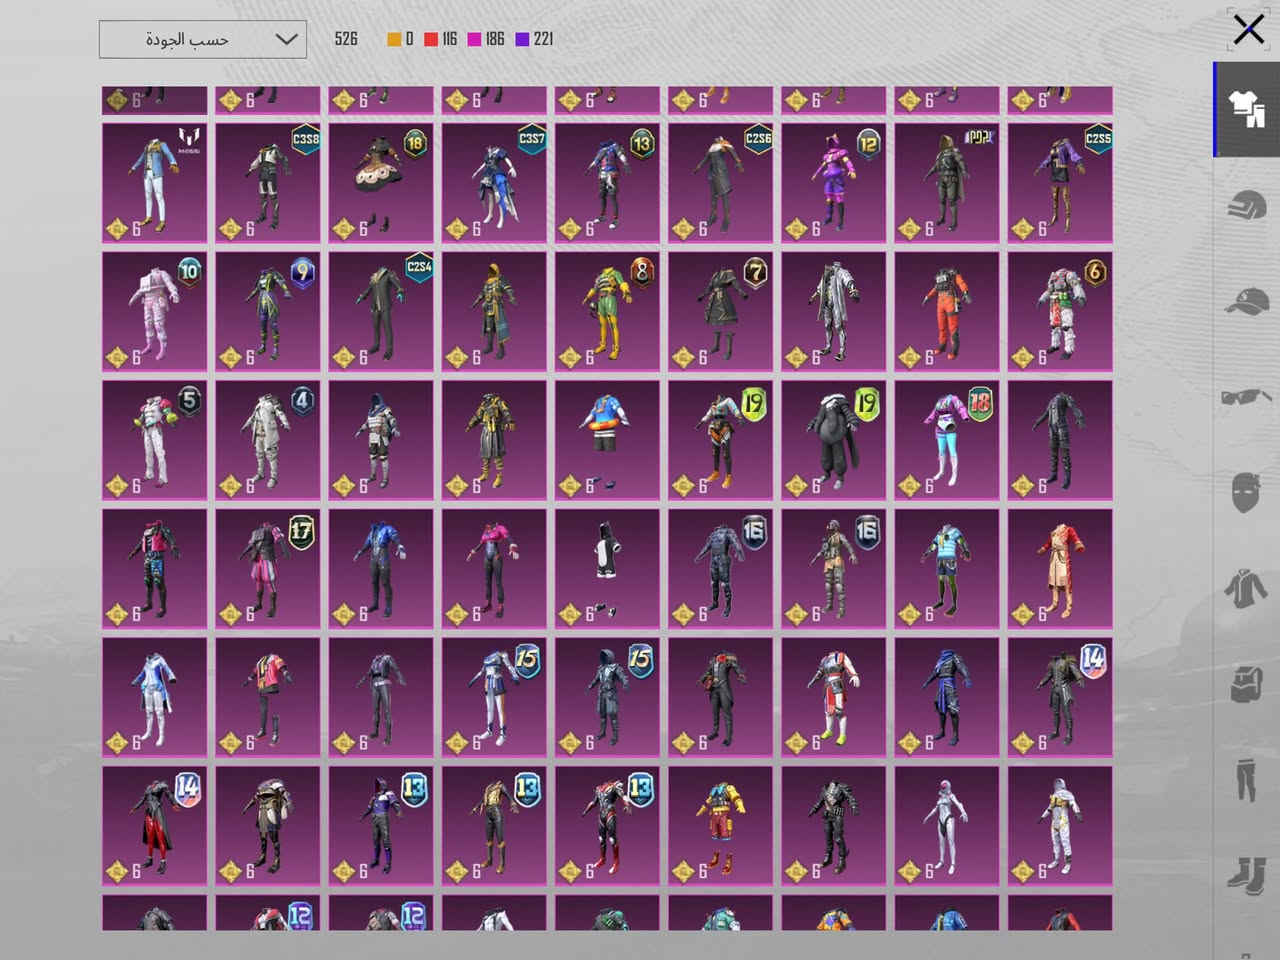Open the helmet category in sidebar
1280x960 pixels.
(1247, 205)
